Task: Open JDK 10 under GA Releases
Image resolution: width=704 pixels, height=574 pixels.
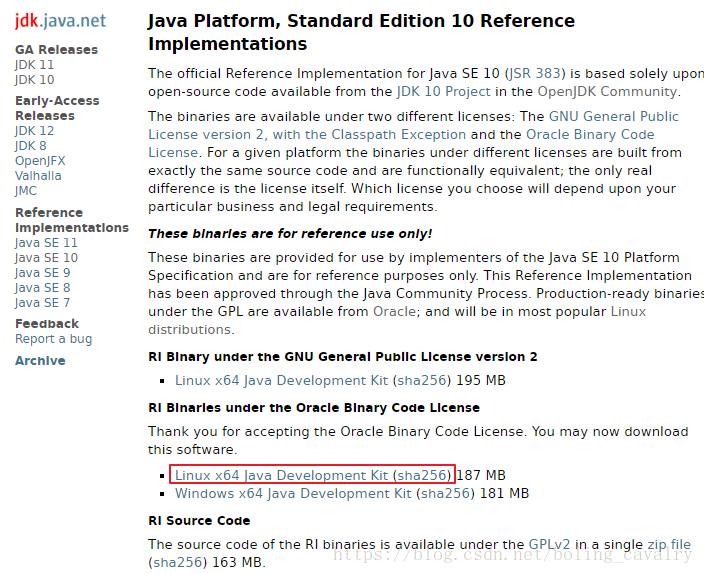Action: point(35,79)
